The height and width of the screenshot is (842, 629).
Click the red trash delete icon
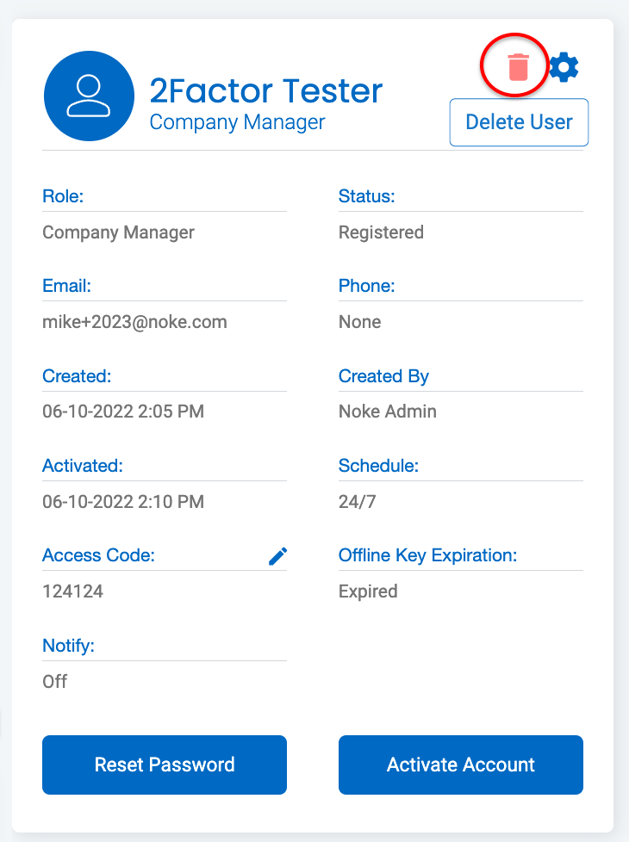pos(518,67)
